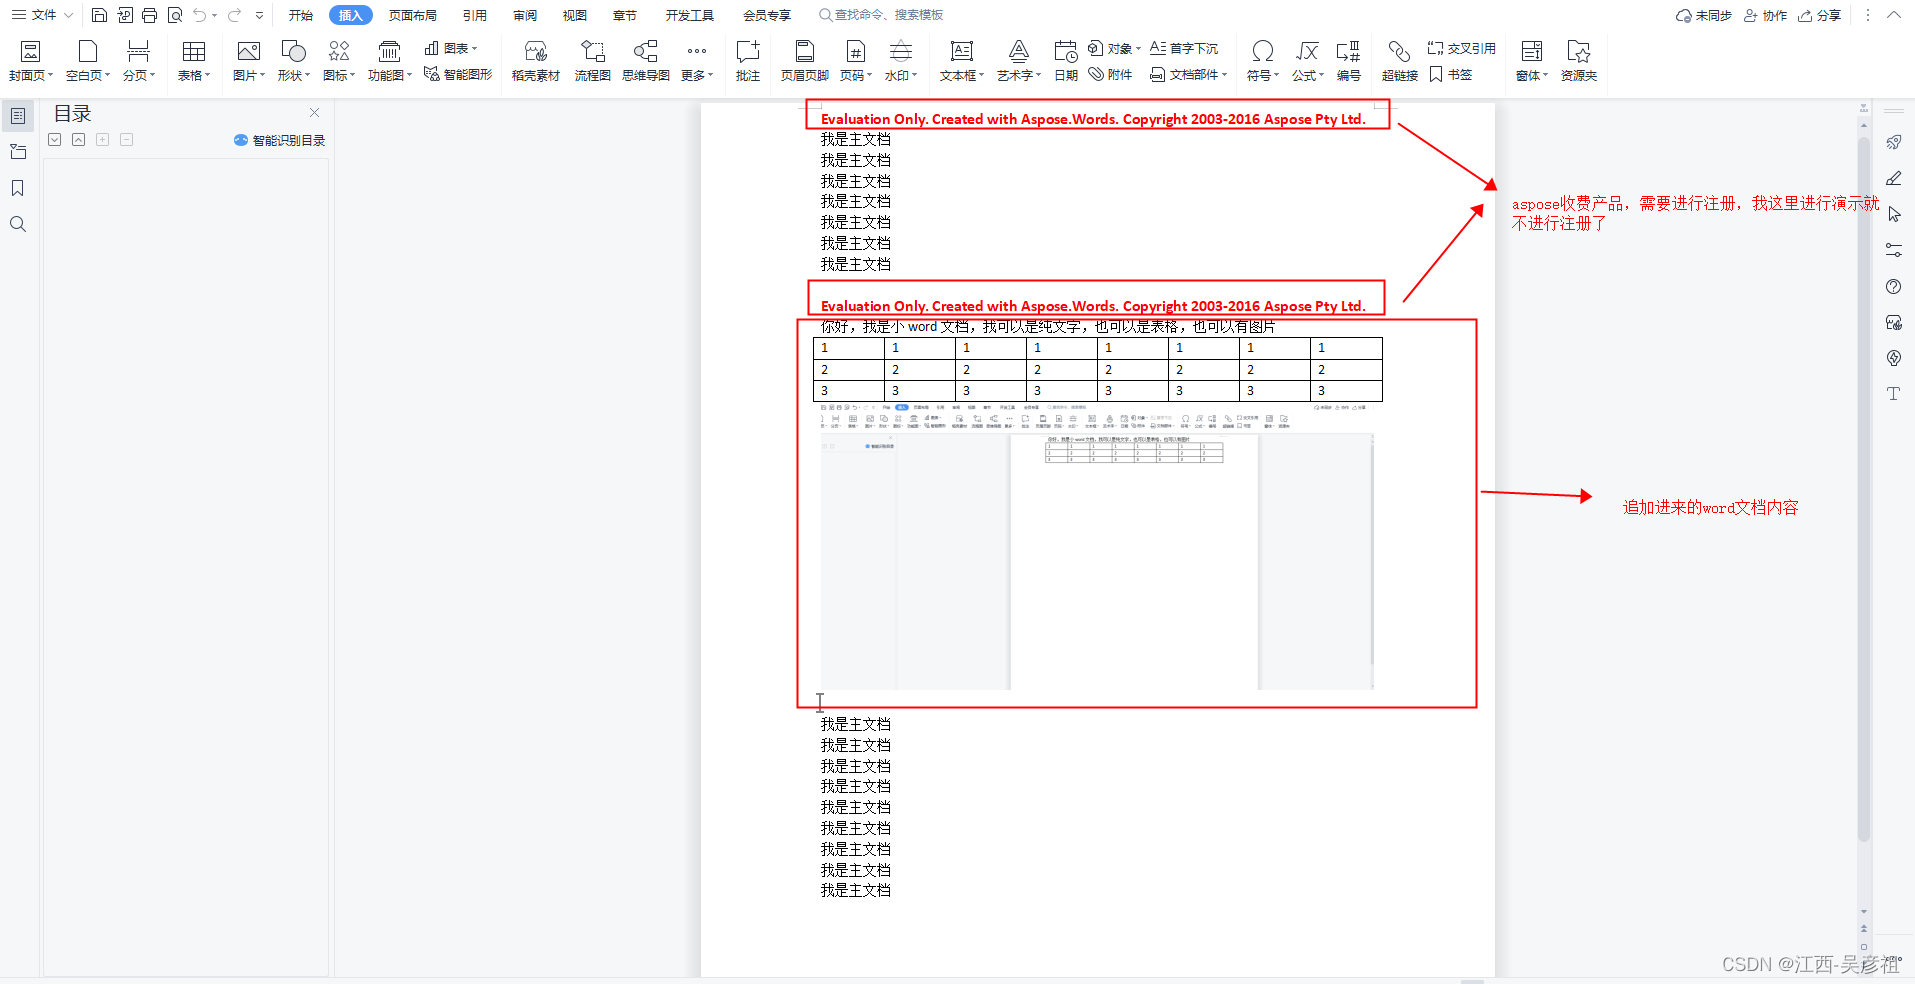This screenshot has height=984, width=1915.
Task: Click the 分享 share button
Action: click(x=1820, y=15)
